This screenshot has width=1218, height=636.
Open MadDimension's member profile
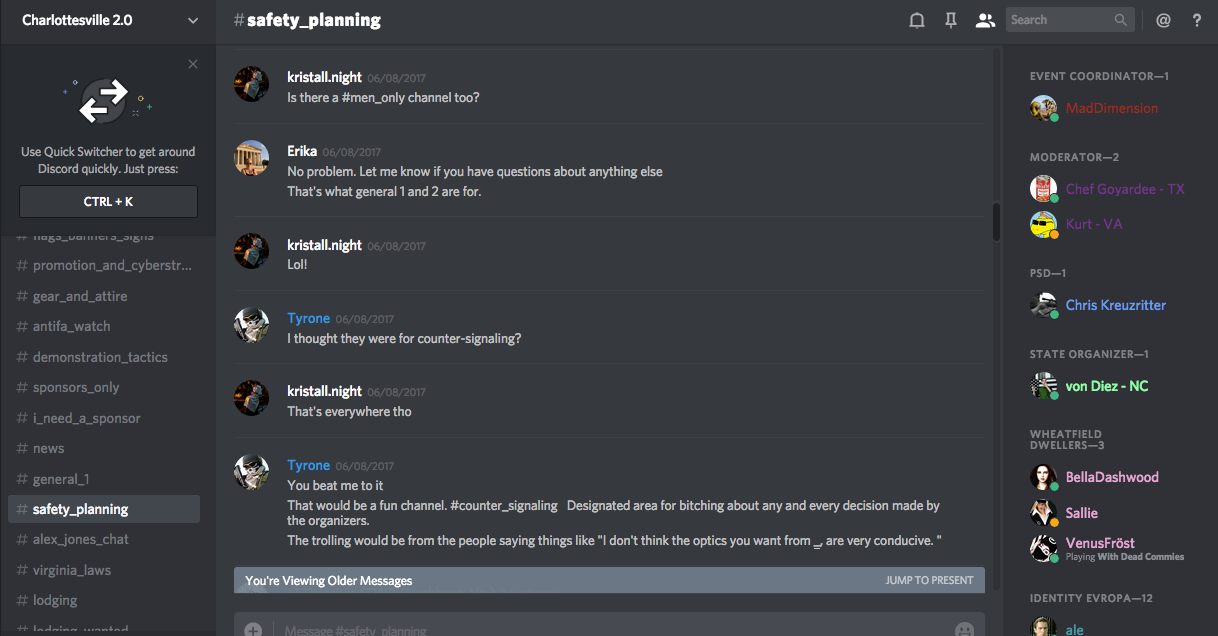1111,108
